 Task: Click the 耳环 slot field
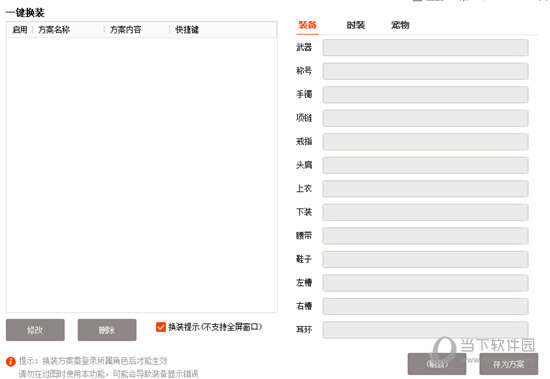[425, 330]
